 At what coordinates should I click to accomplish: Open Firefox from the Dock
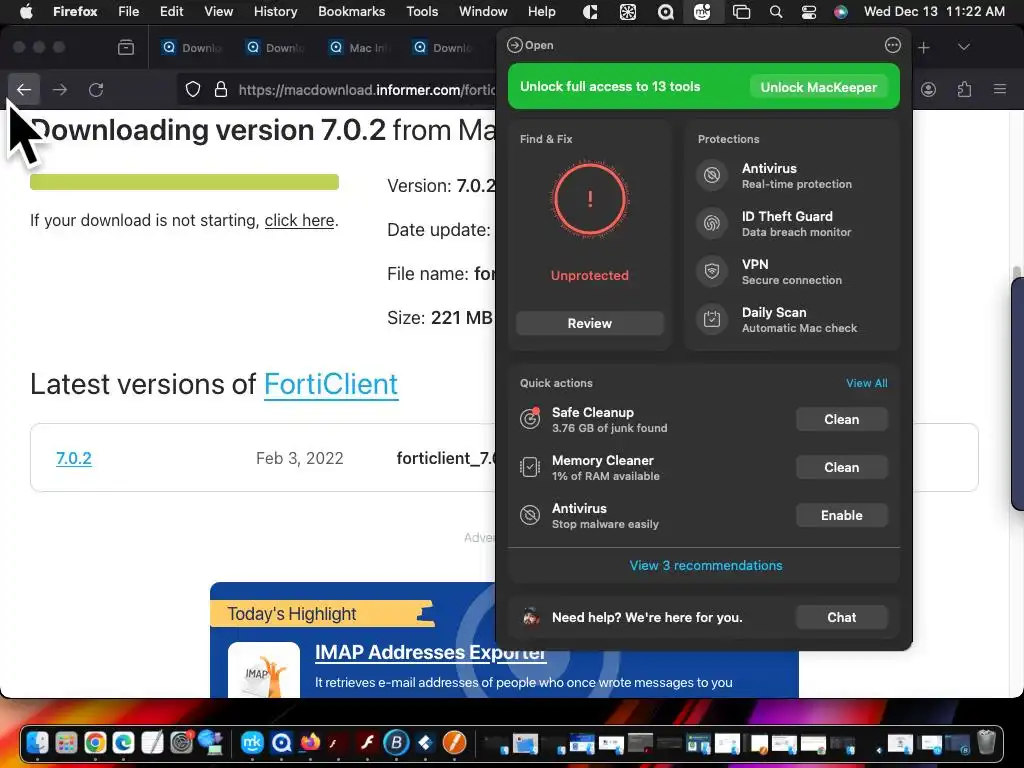click(310, 743)
